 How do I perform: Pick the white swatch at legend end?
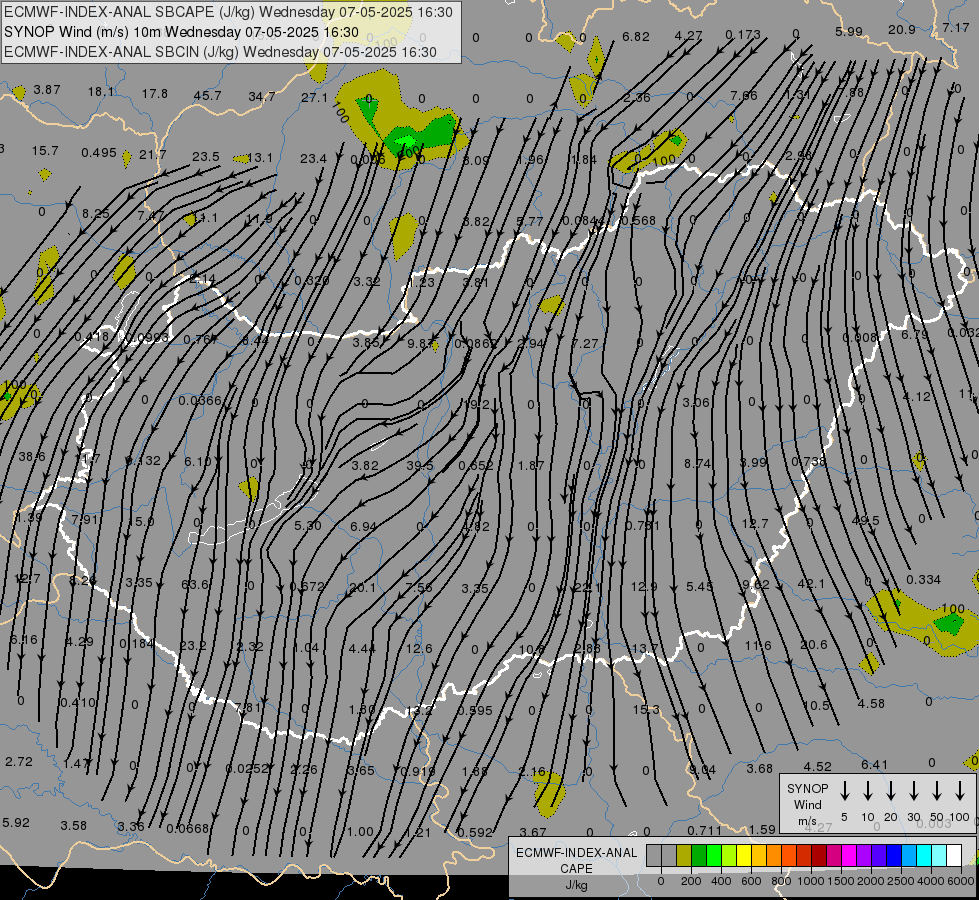point(953,856)
